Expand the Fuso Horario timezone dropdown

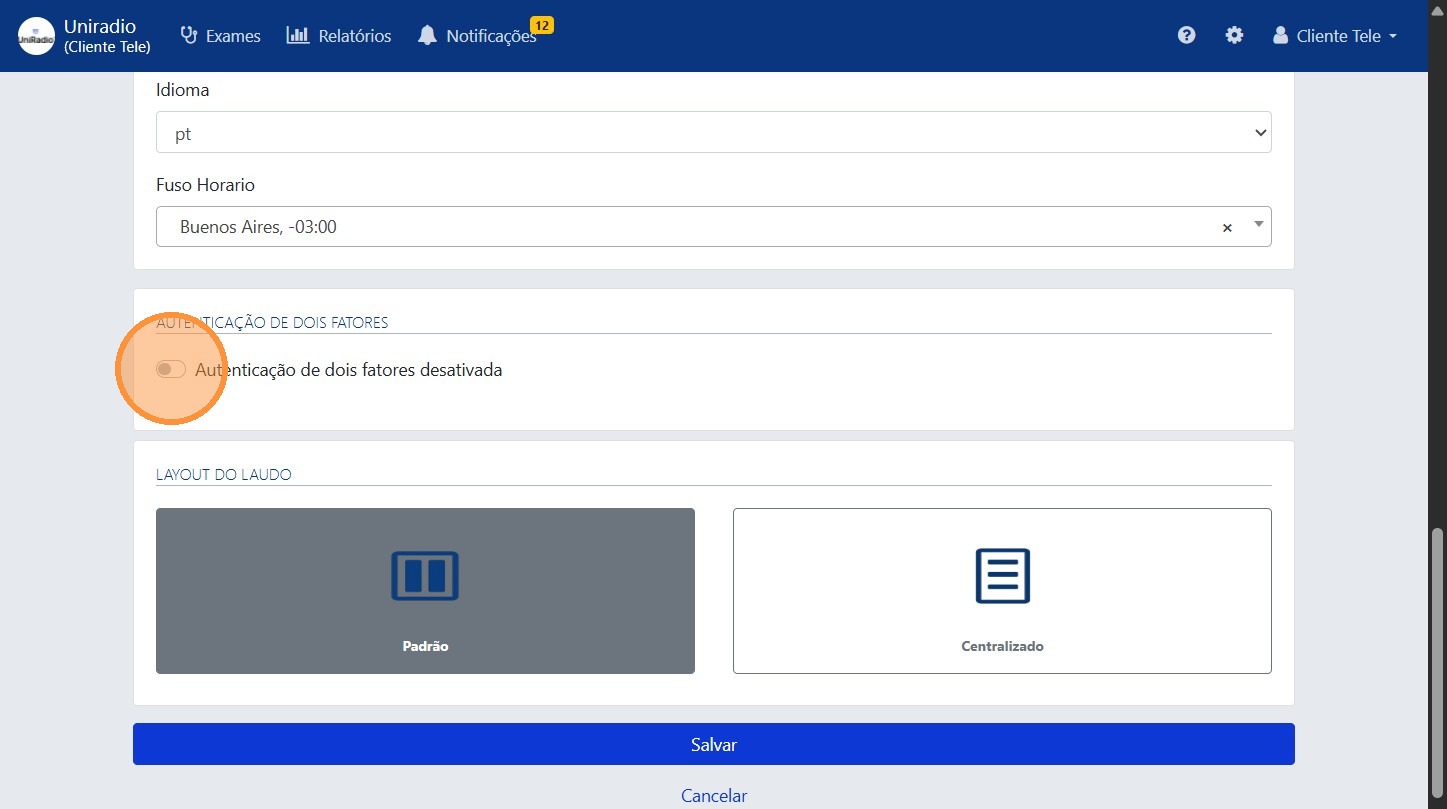click(1258, 227)
